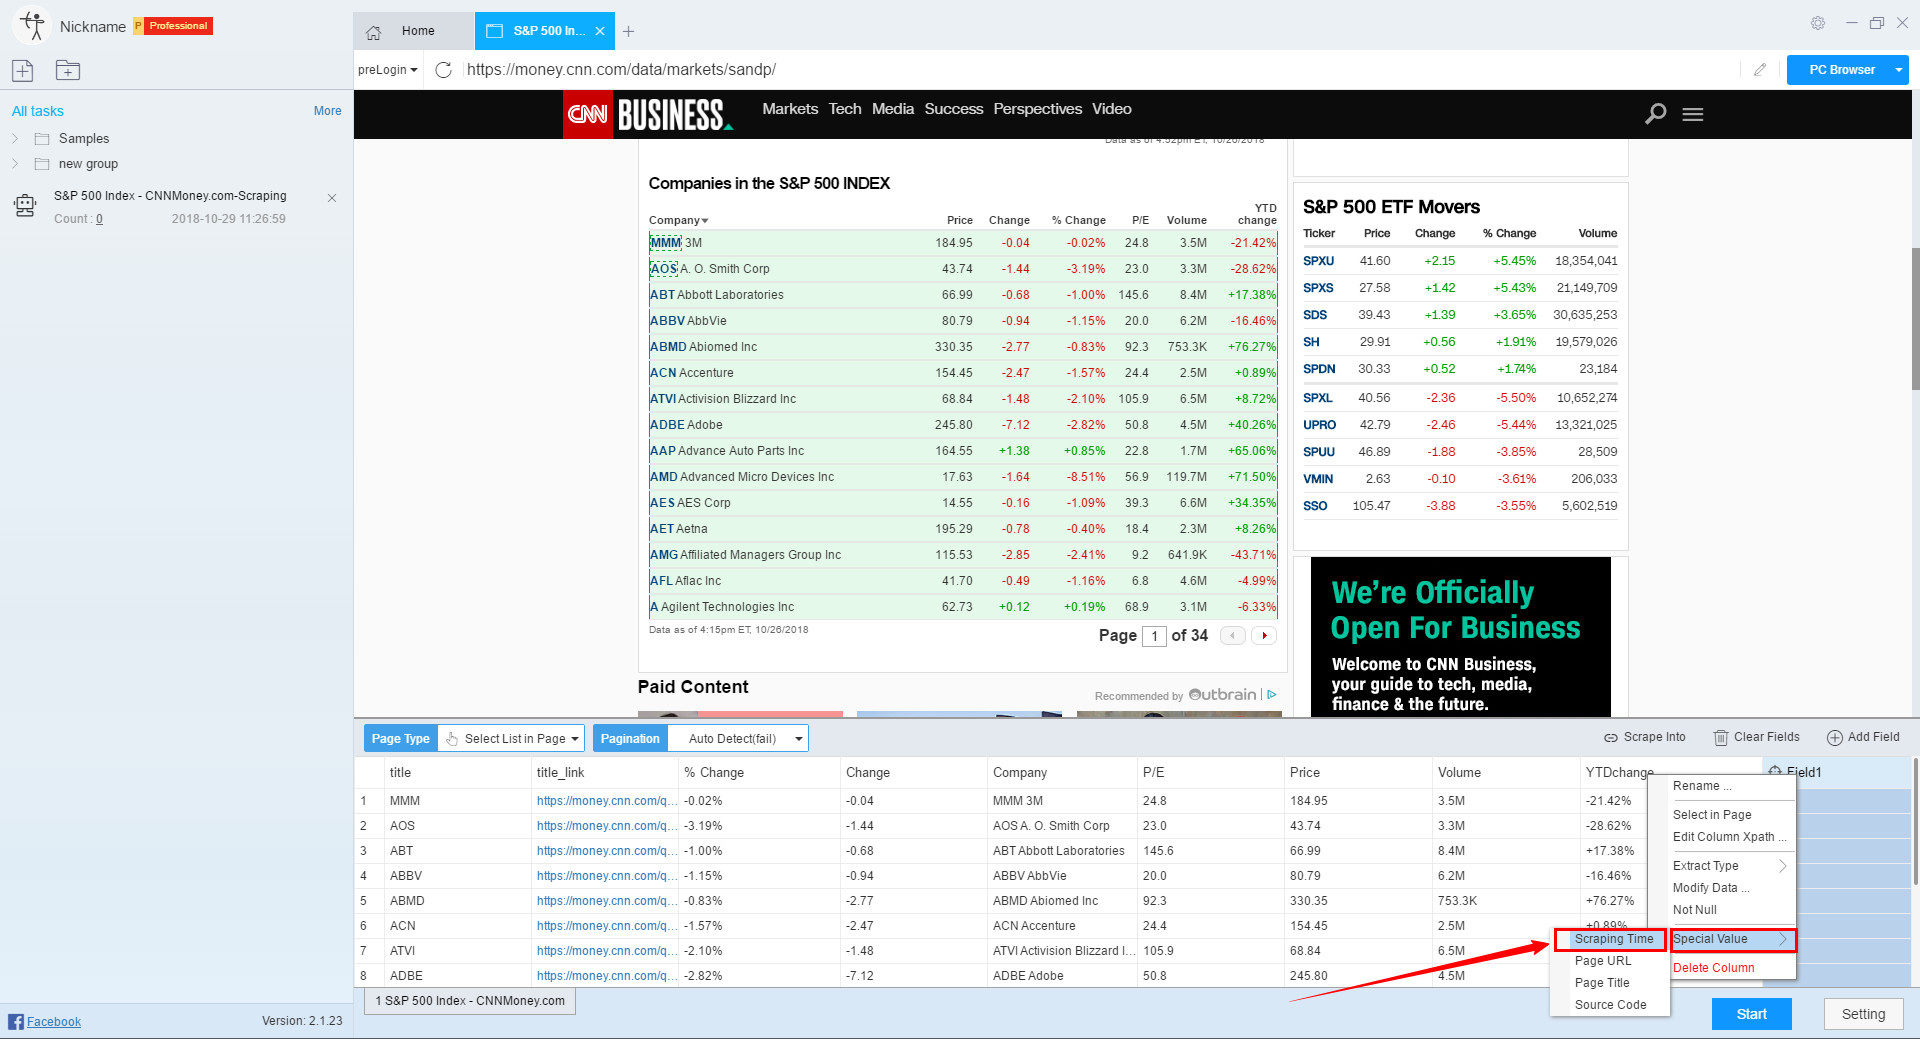
Task: Select Select in Page menu option
Action: tap(1712, 815)
